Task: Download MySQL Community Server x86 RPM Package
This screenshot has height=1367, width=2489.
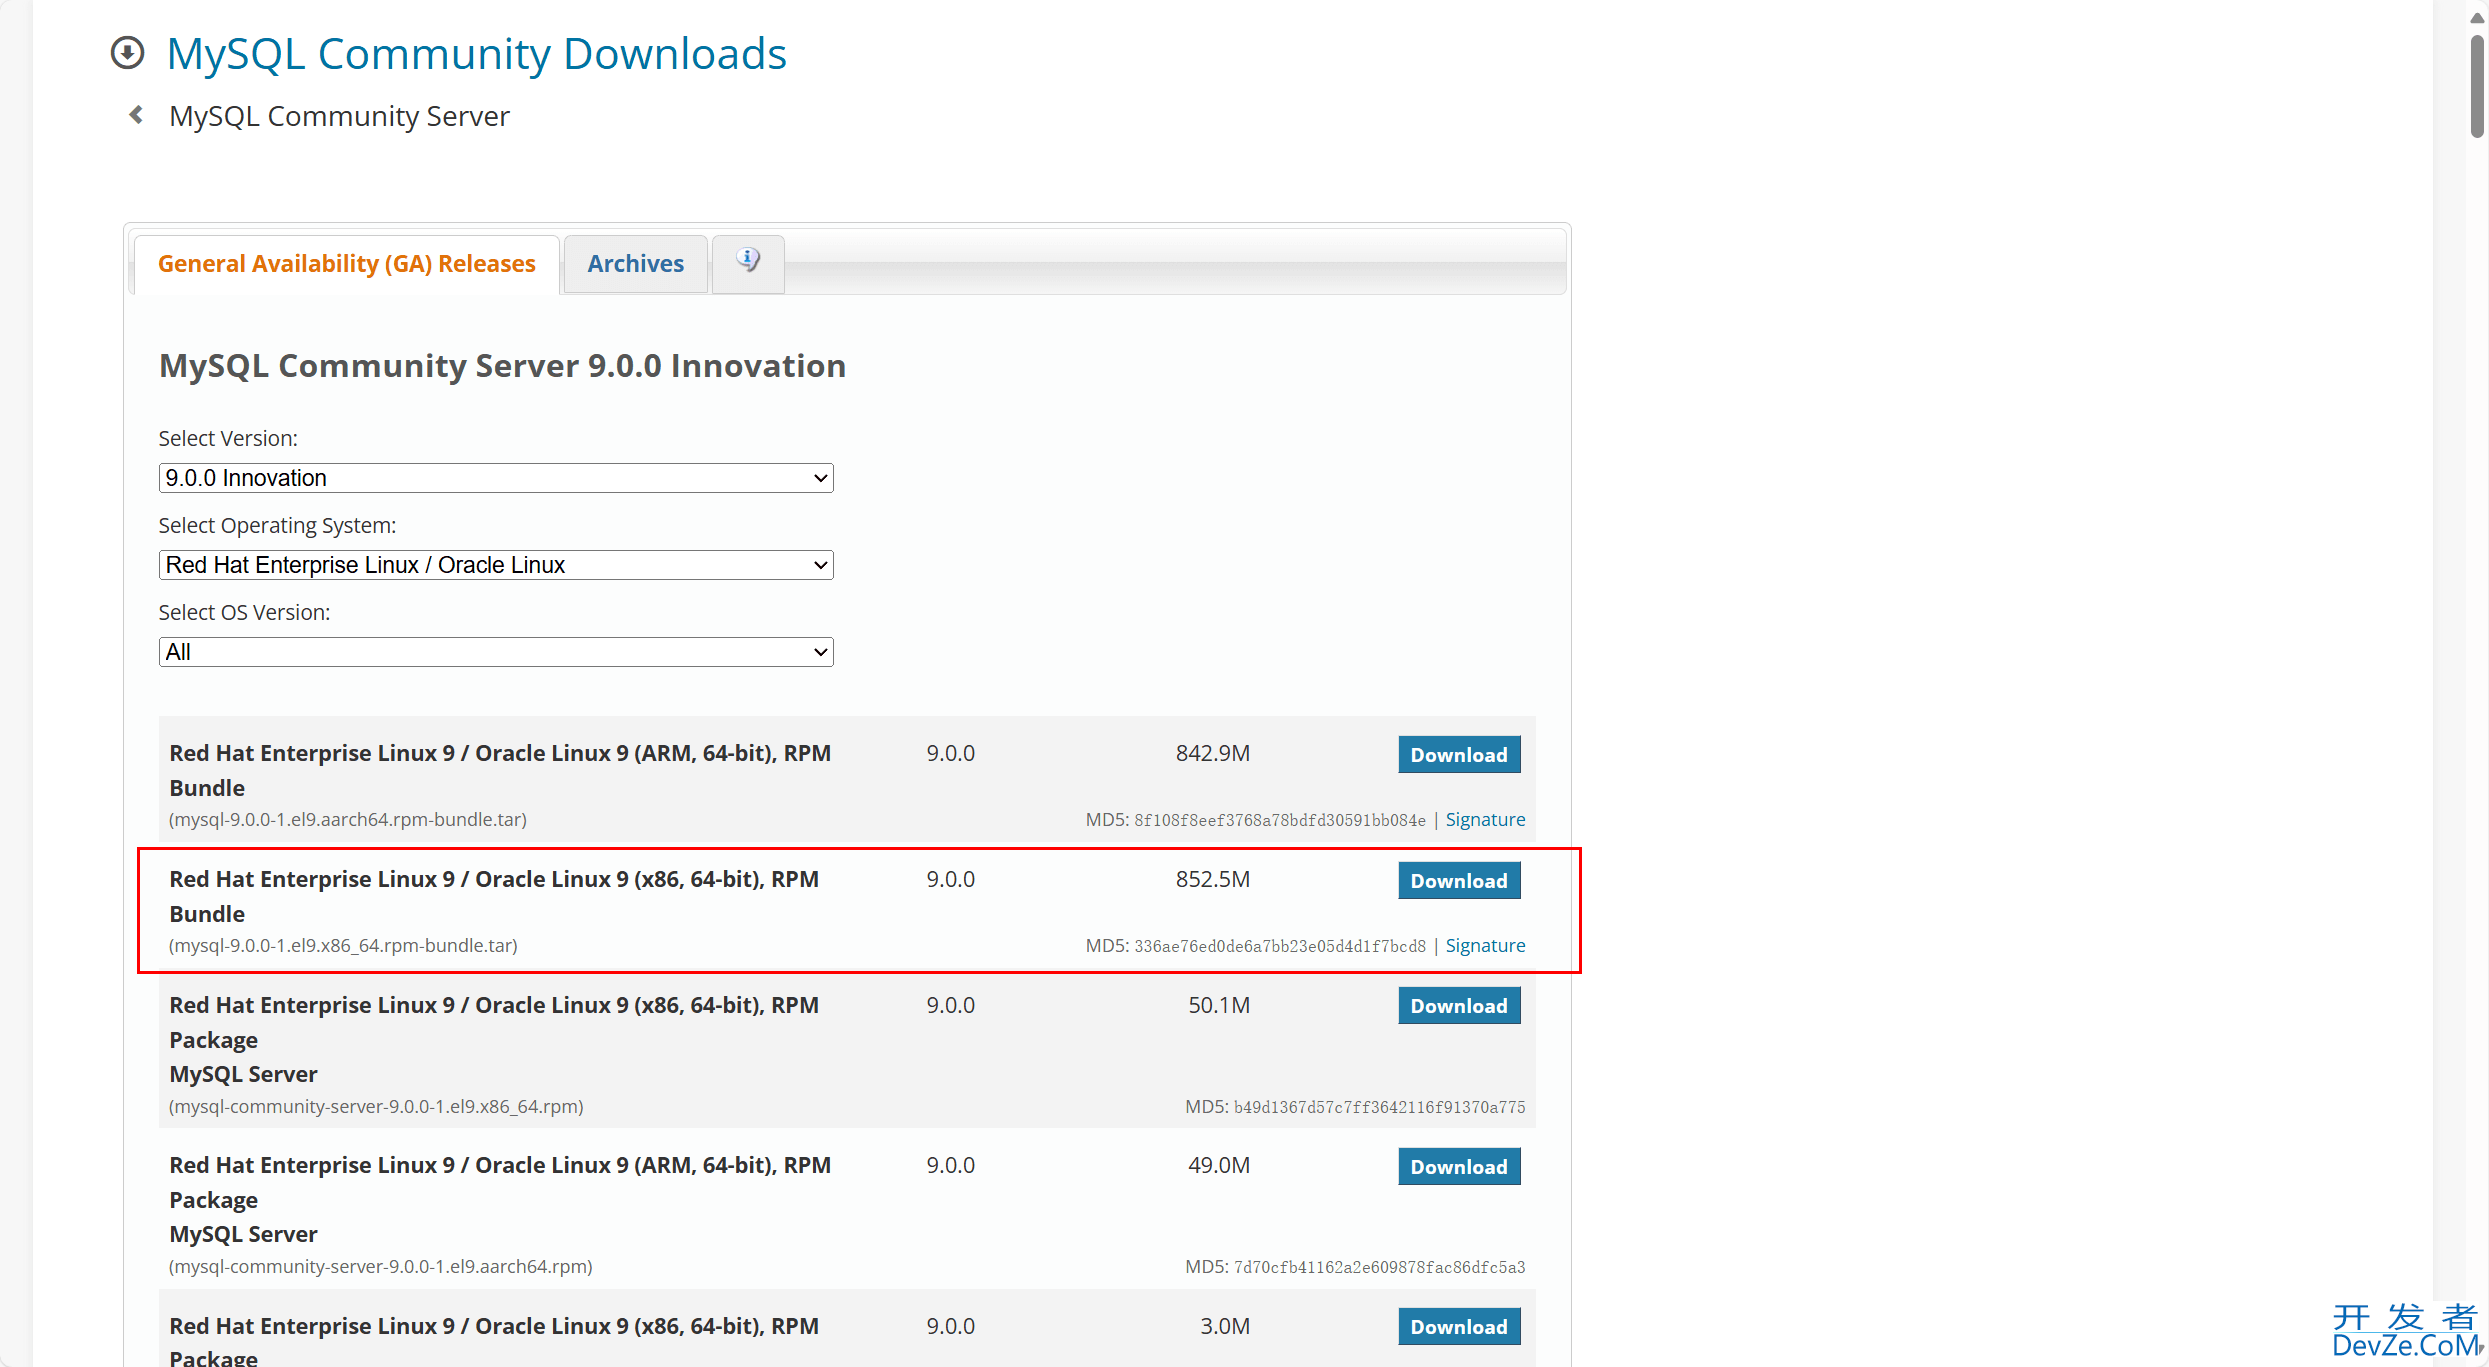Action: click(1459, 1005)
